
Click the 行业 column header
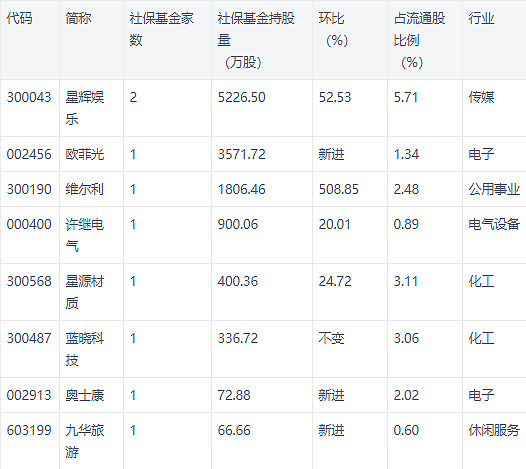[x=481, y=18]
